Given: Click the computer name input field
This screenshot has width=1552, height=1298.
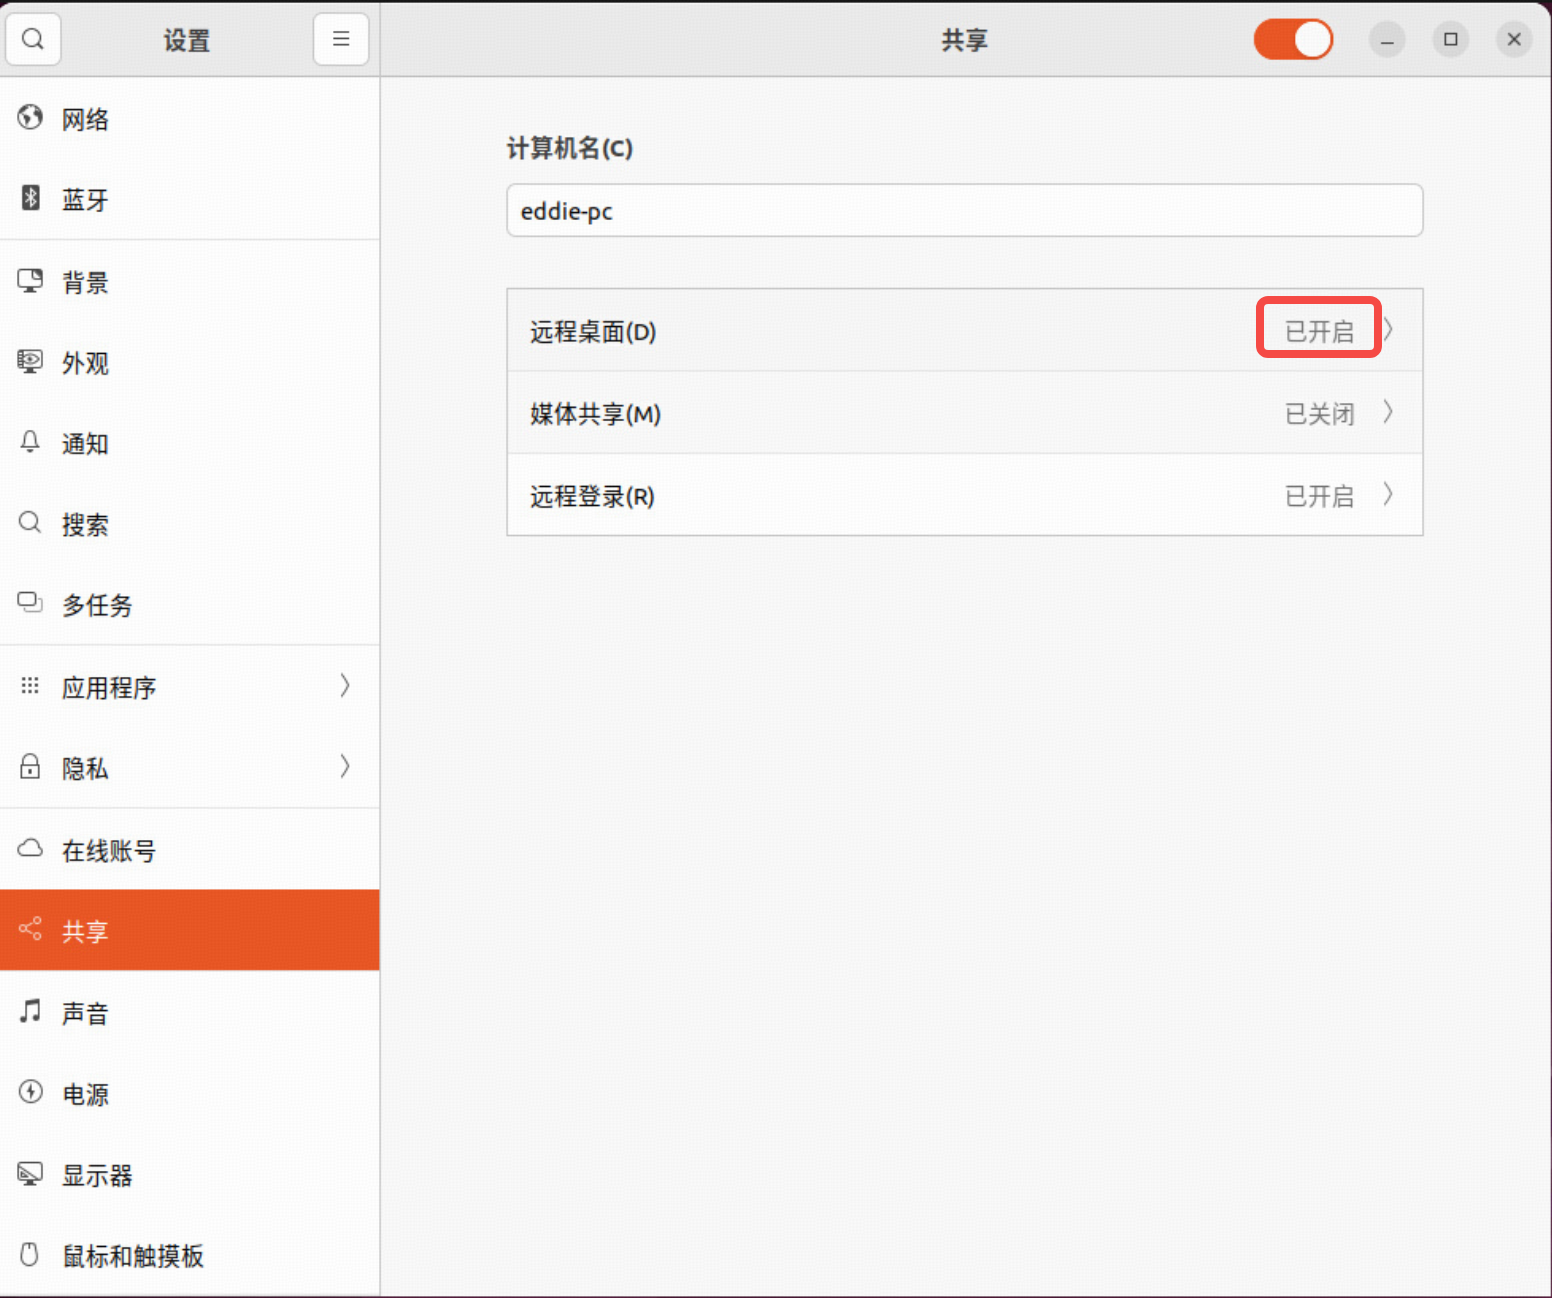Looking at the screenshot, I should 964,211.
